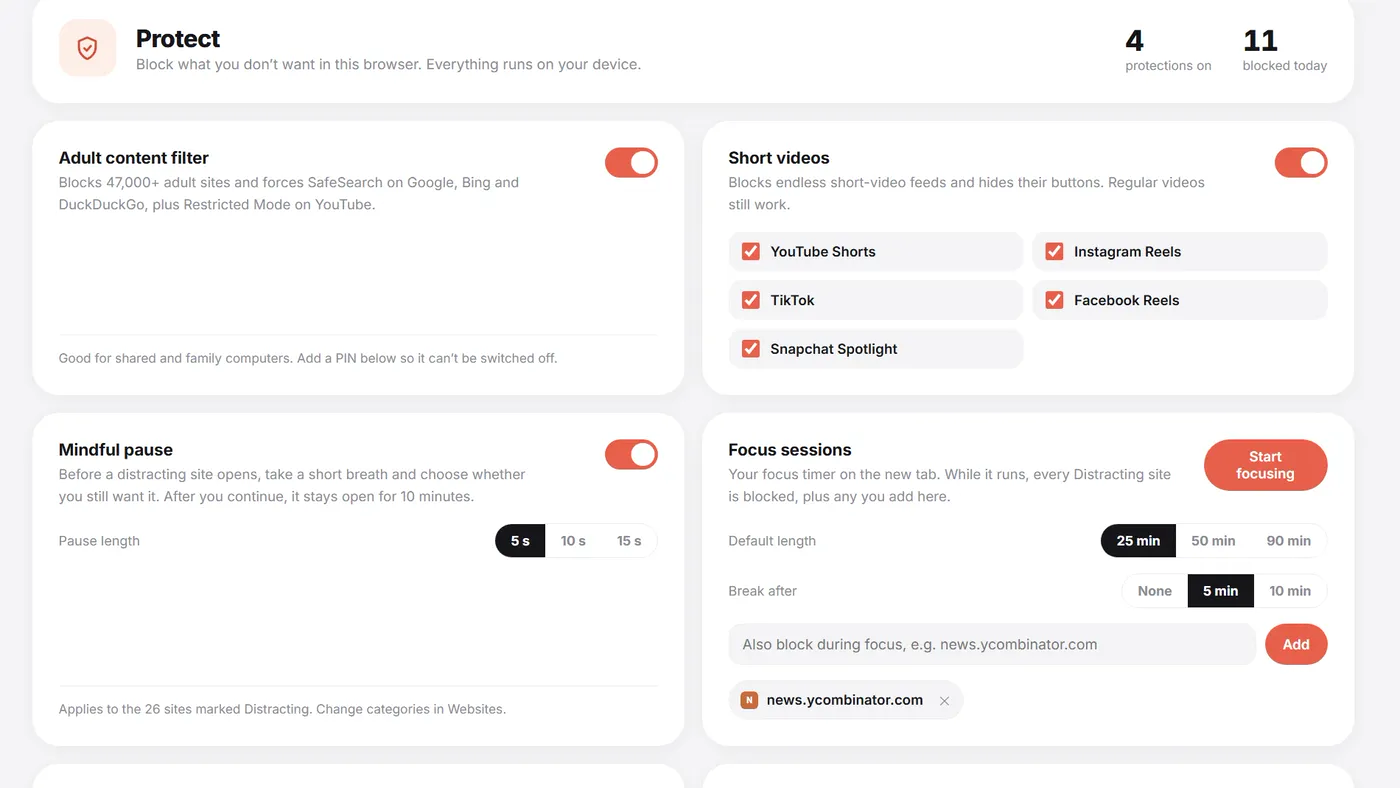Click the shared and family computers PIN note
Screen dimensions: 1400x788
(308, 358)
